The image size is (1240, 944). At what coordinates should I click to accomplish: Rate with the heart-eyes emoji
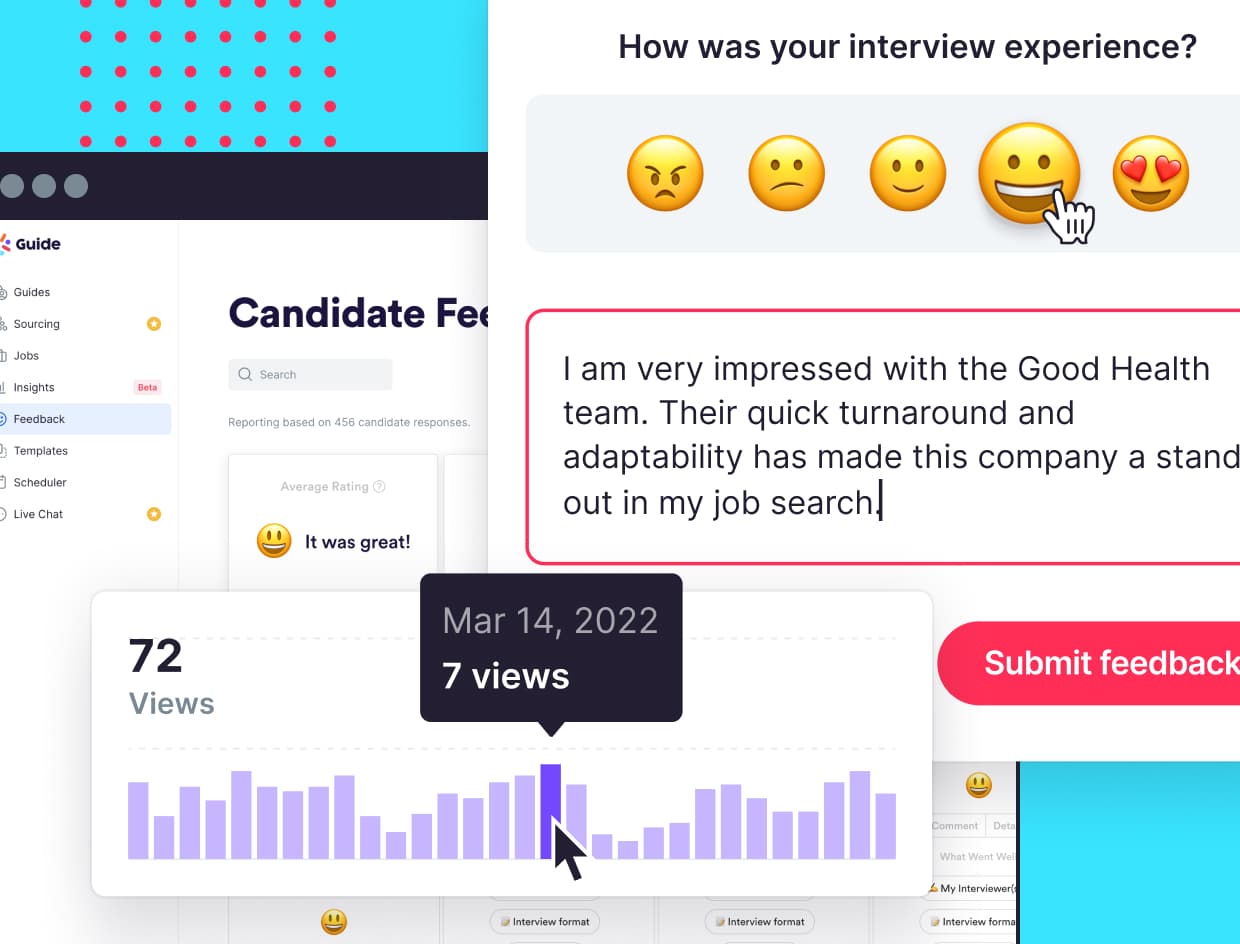tap(1151, 174)
